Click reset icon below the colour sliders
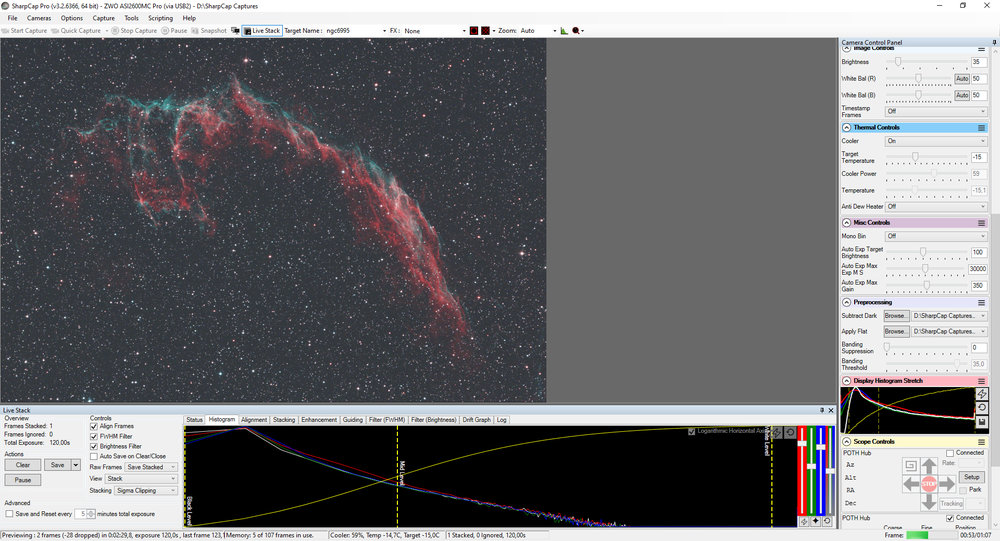1000x541 pixels. pyautogui.click(x=827, y=521)
